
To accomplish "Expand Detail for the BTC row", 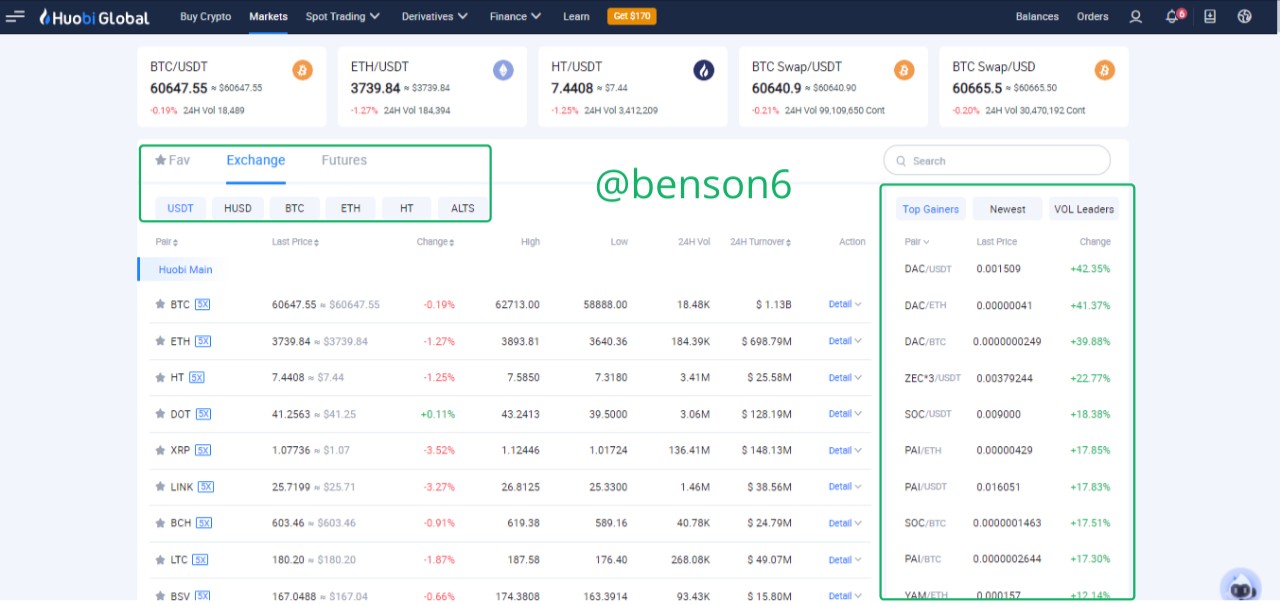I will 845,305.
